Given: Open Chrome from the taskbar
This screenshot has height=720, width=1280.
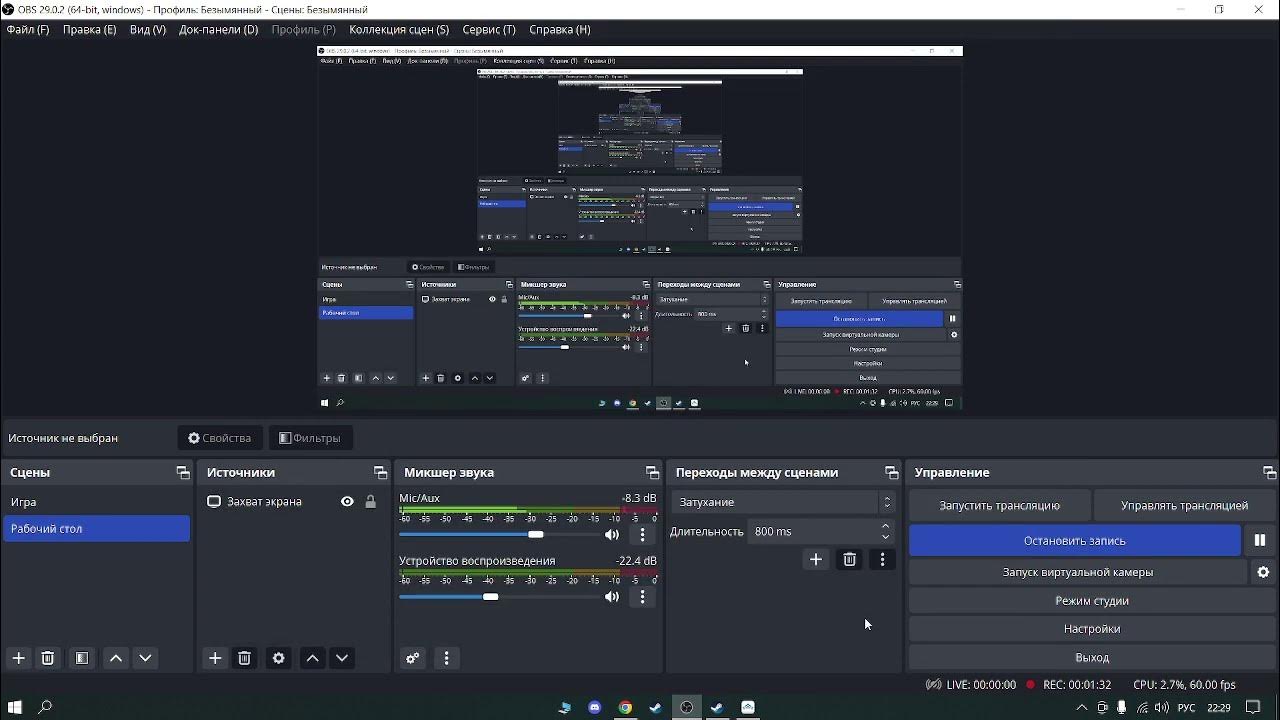Looking at the screenshot, I should (x=625, y=707).
